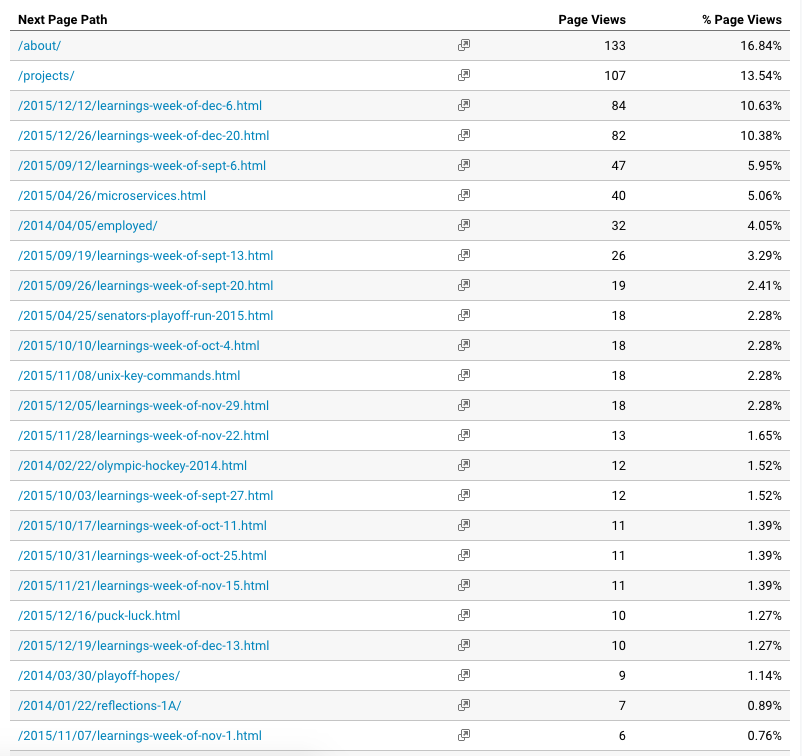This screenshot has height=756, width=802.
Task: Open learnings-week-of-dec-6 using its popup icon
Action: [x=463, y=105]
